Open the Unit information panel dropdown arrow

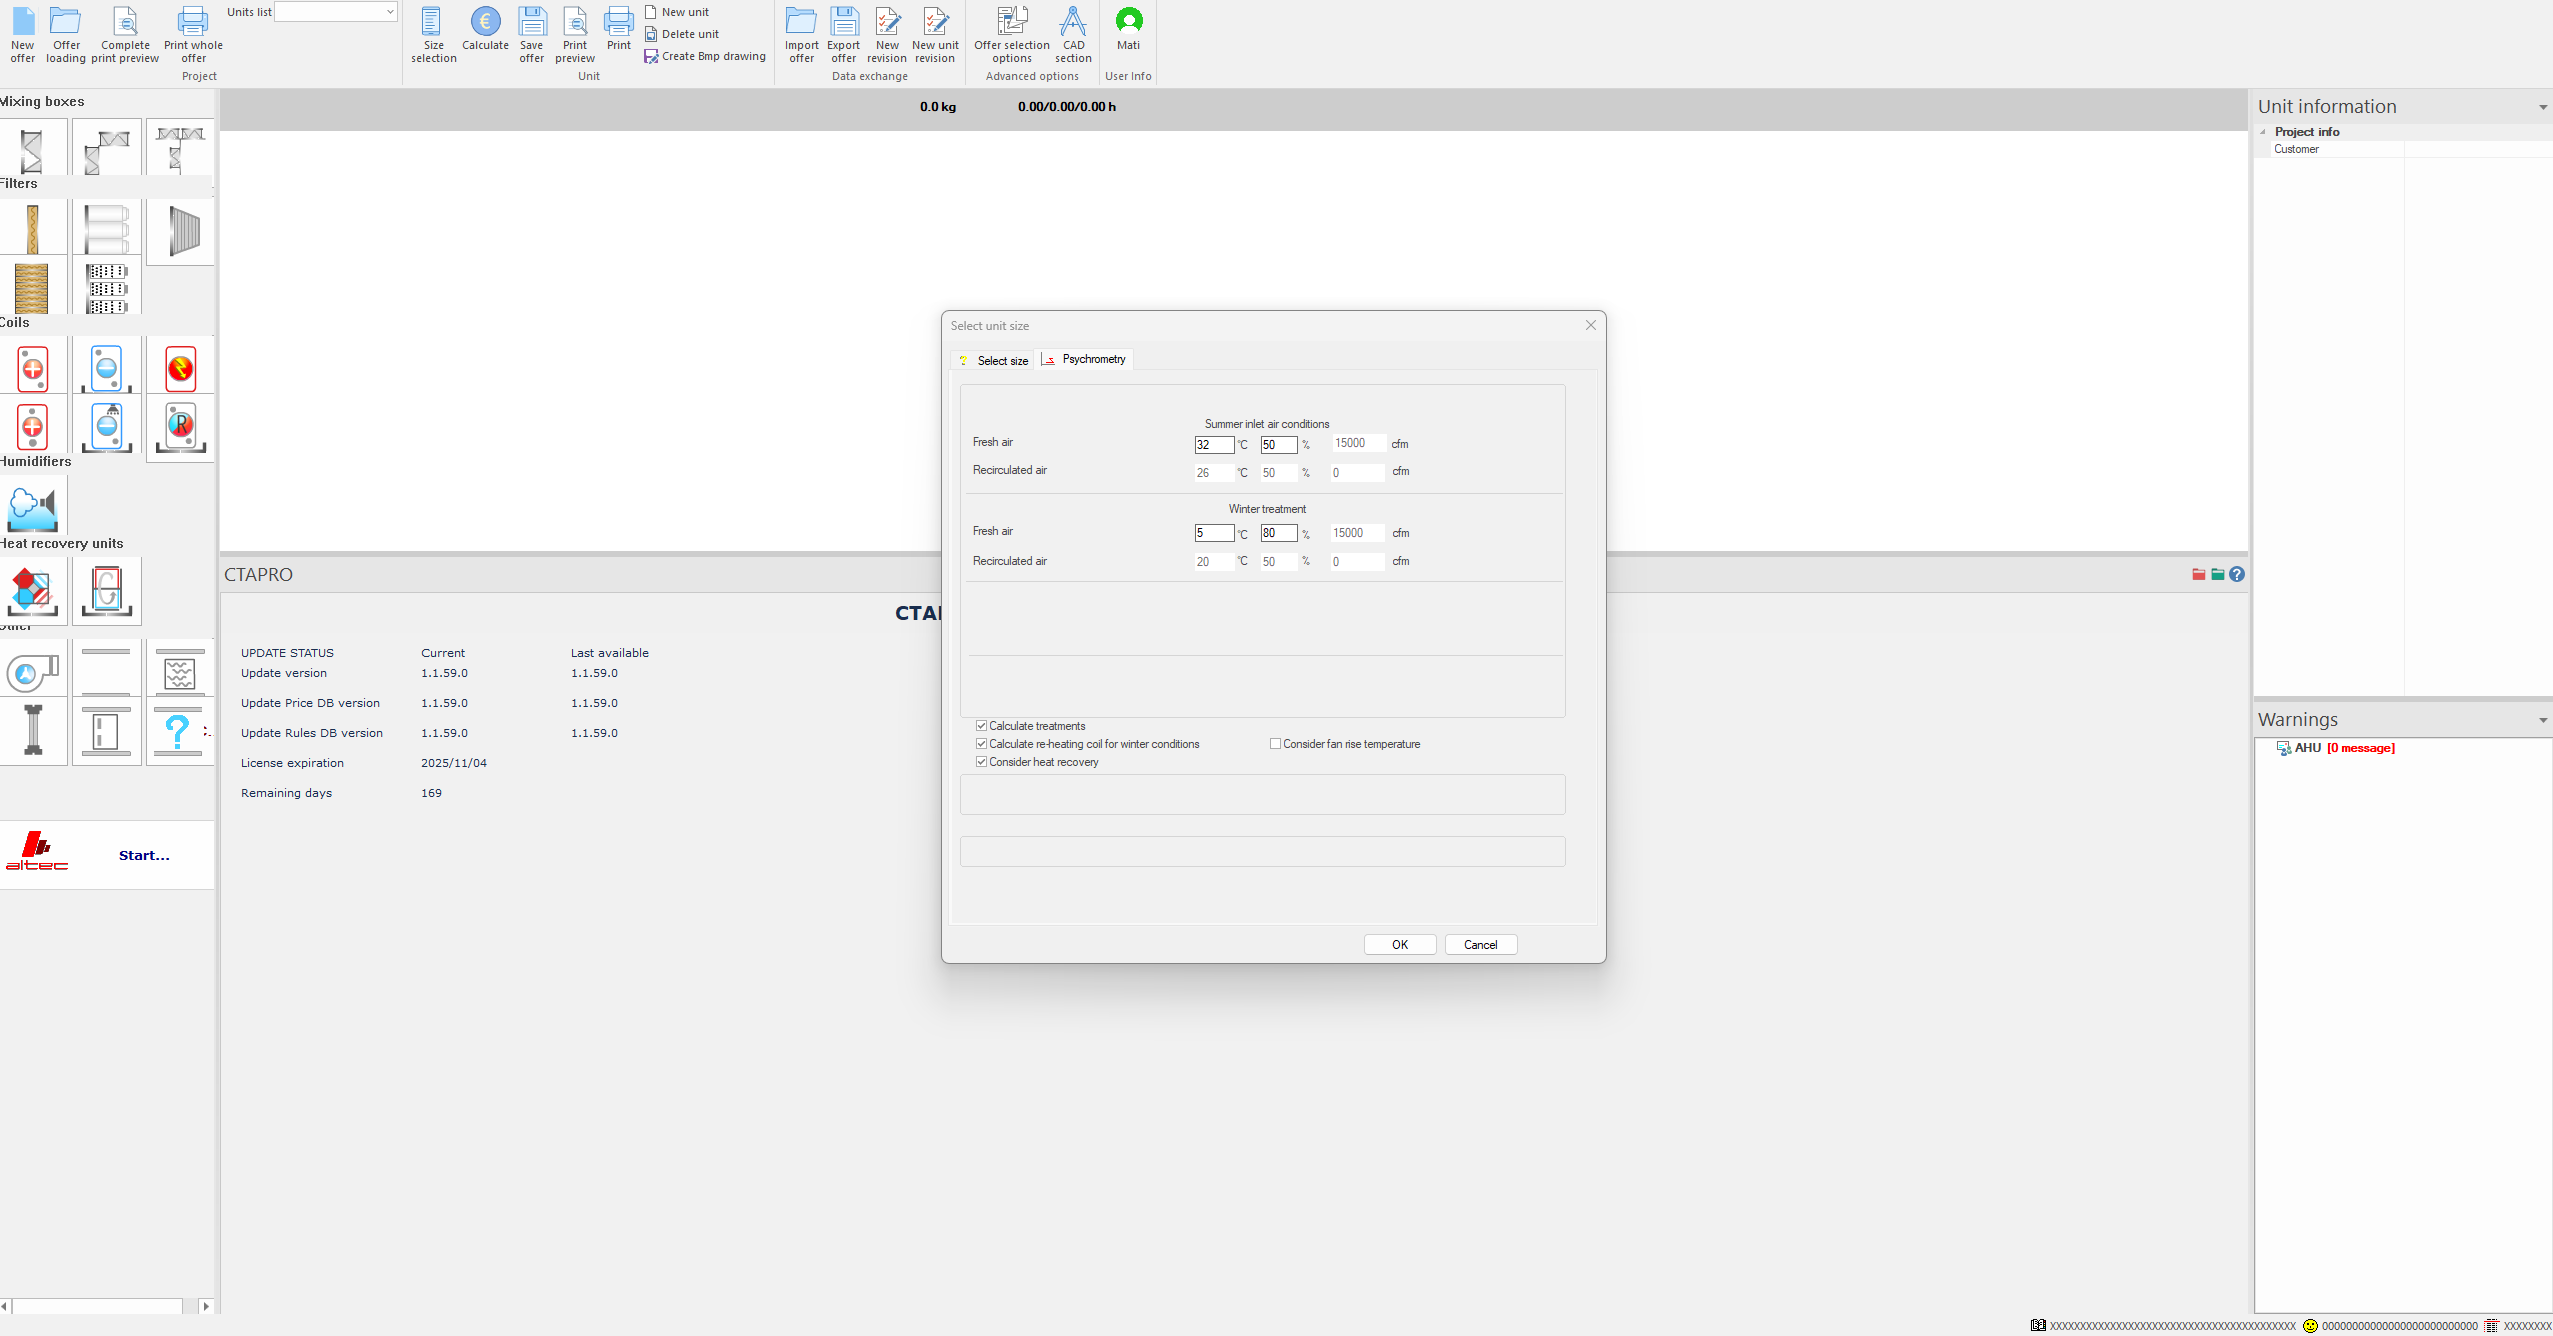pos(2543,107)
